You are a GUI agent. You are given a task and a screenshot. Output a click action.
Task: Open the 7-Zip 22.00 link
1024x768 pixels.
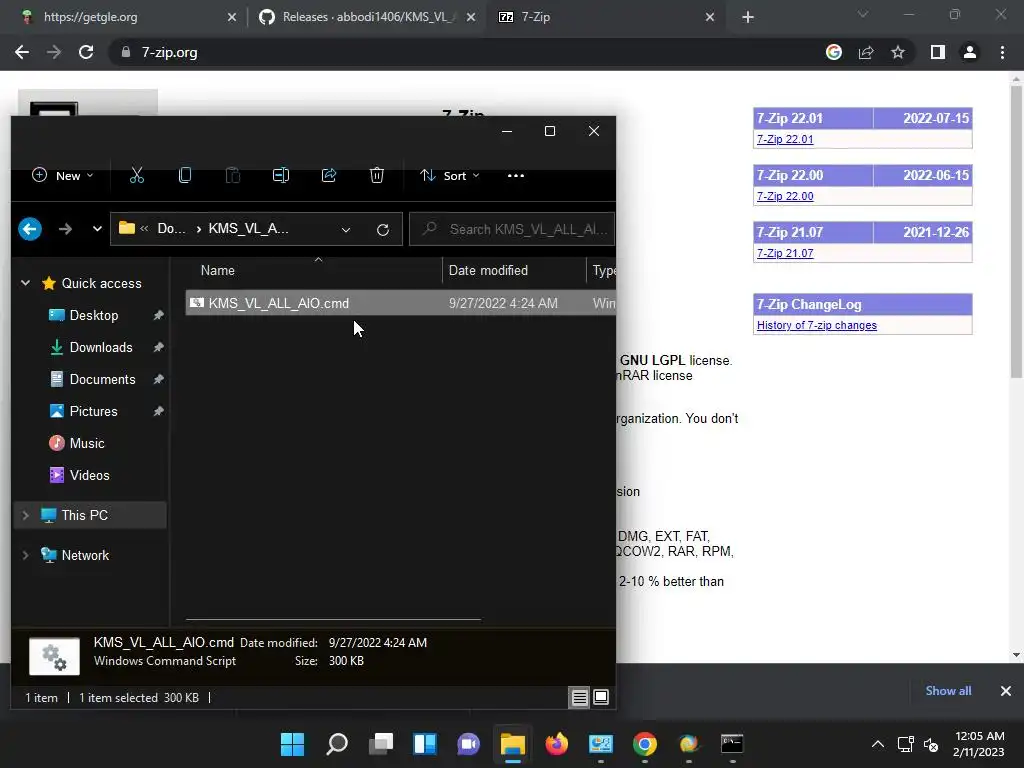click(785, 196)
